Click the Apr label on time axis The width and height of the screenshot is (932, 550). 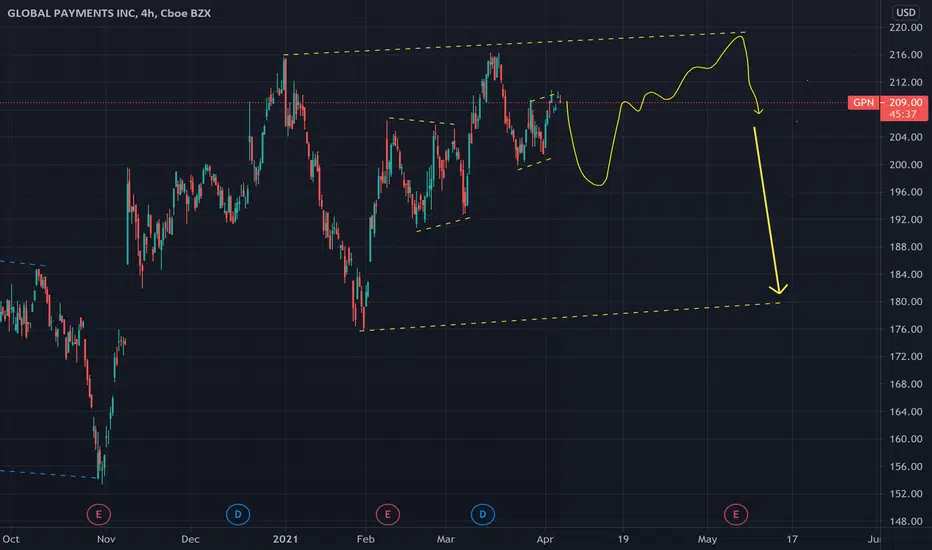[545, 539]
